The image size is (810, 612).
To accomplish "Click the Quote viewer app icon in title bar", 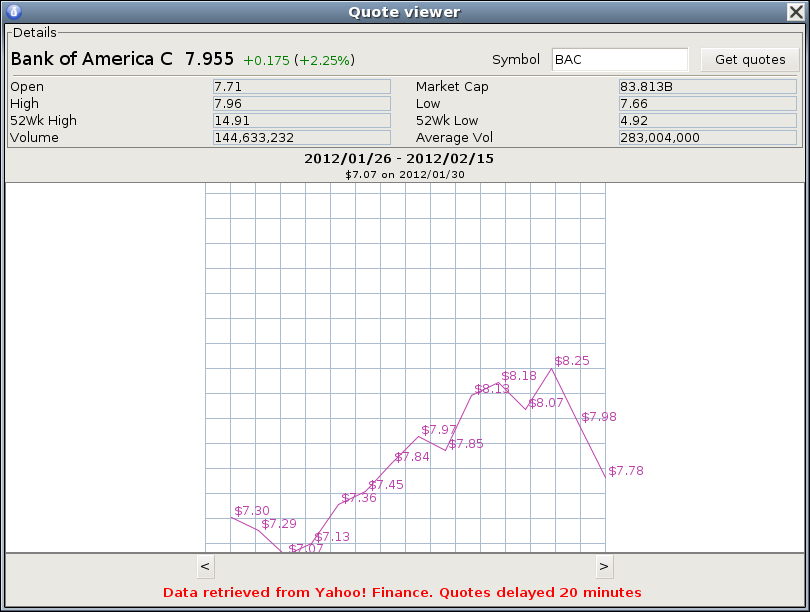I will pos(14,11).
